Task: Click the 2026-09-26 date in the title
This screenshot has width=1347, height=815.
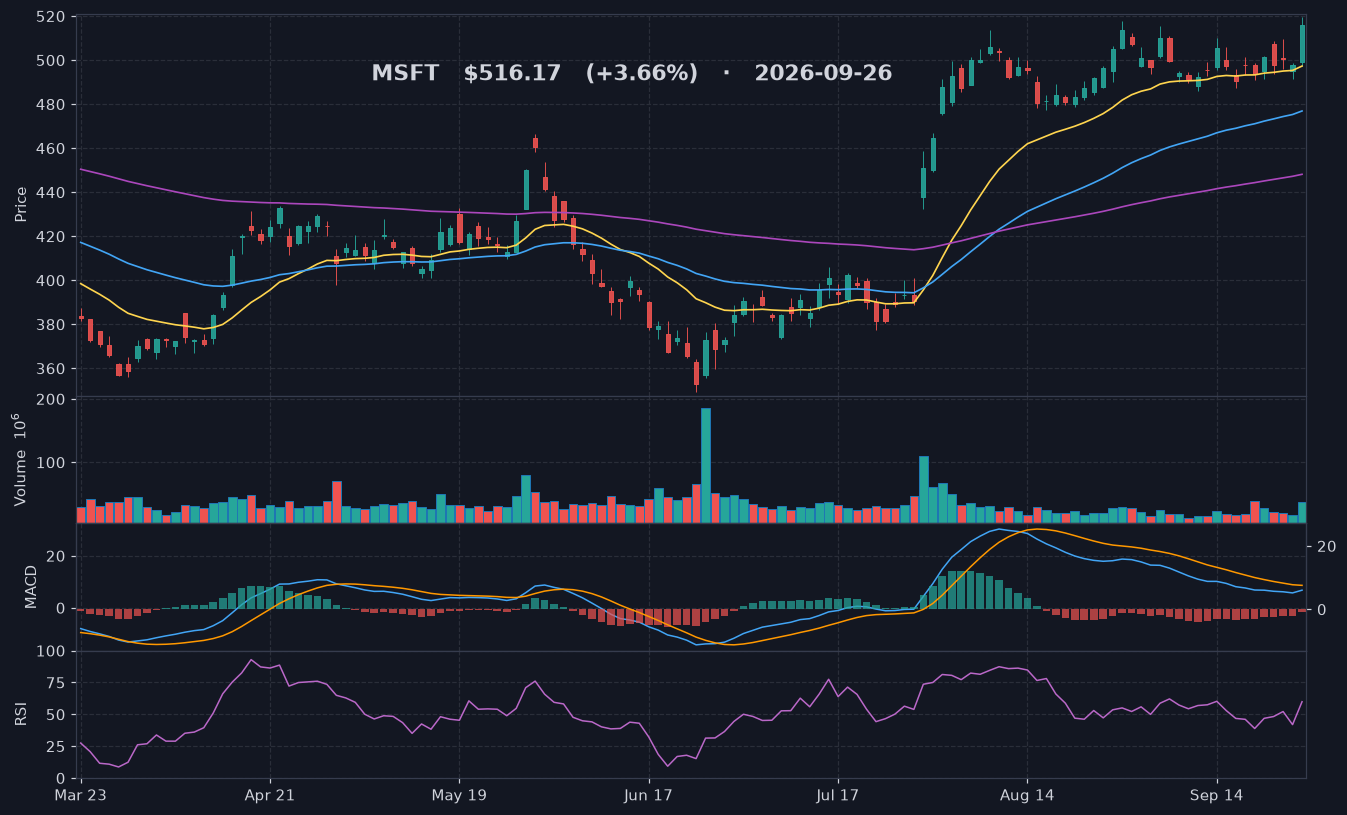Action: point(823,73)
